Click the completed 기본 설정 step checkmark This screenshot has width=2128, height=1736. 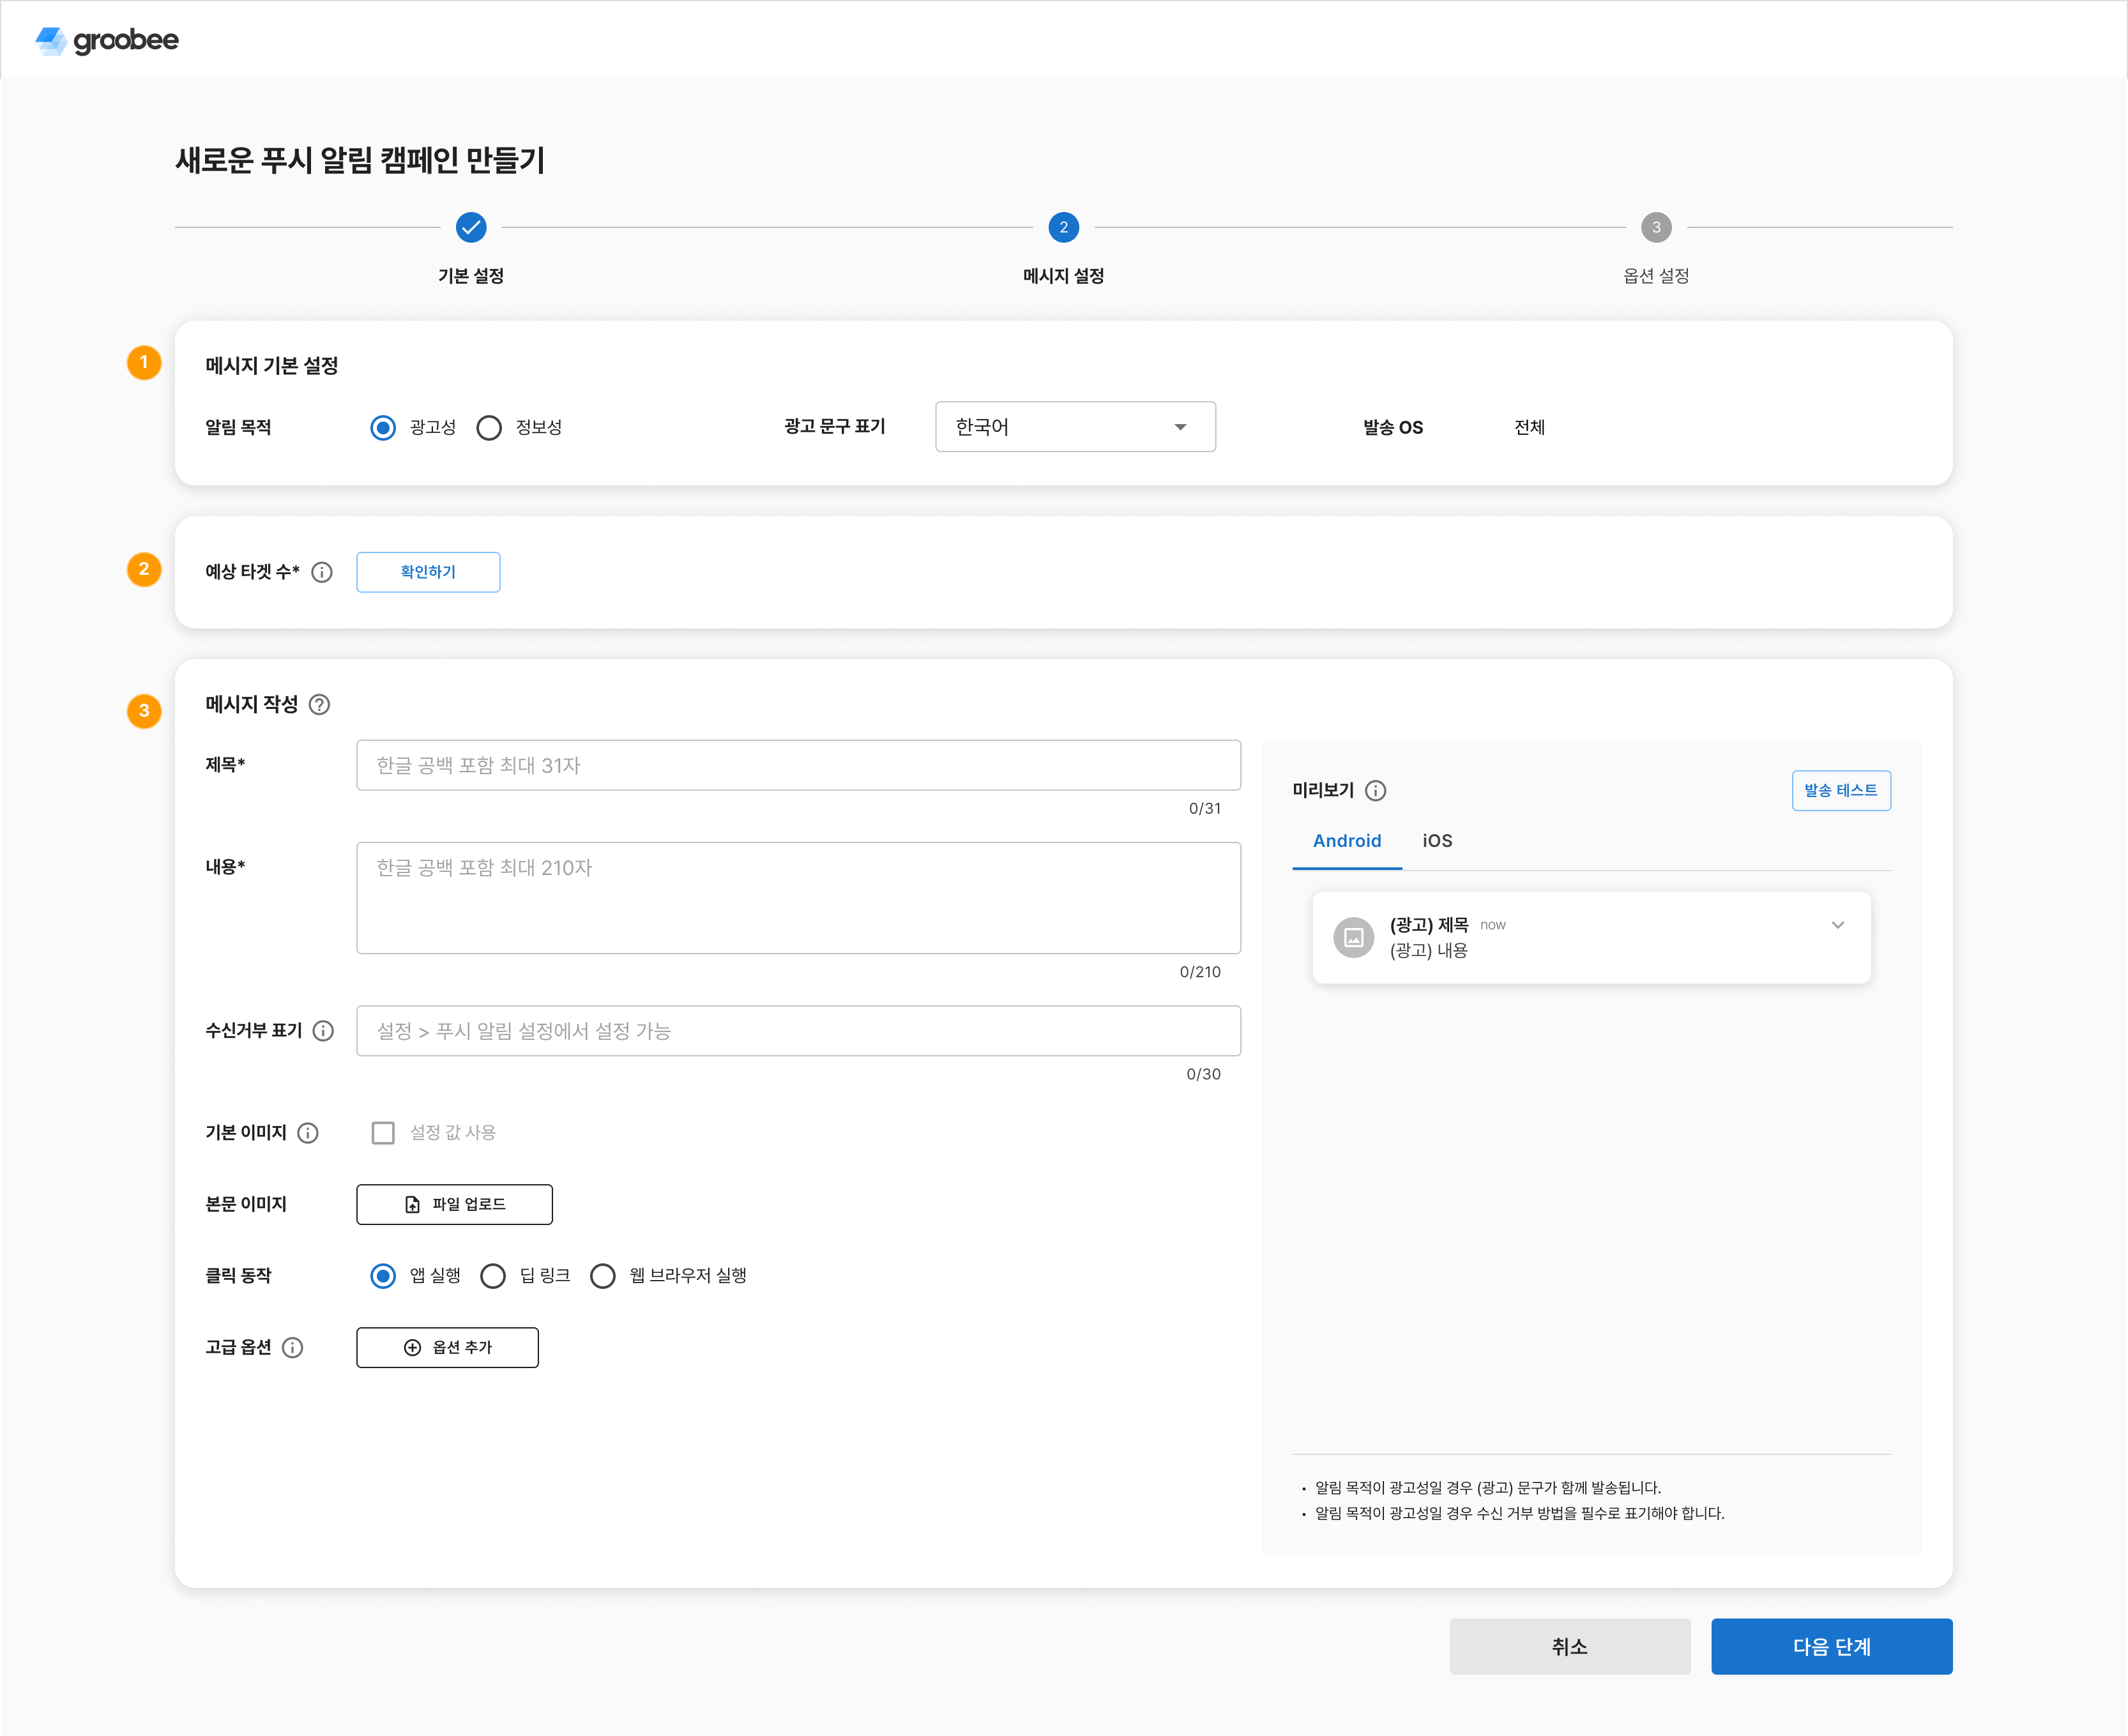pyautogui.click(x=471, y=228)
